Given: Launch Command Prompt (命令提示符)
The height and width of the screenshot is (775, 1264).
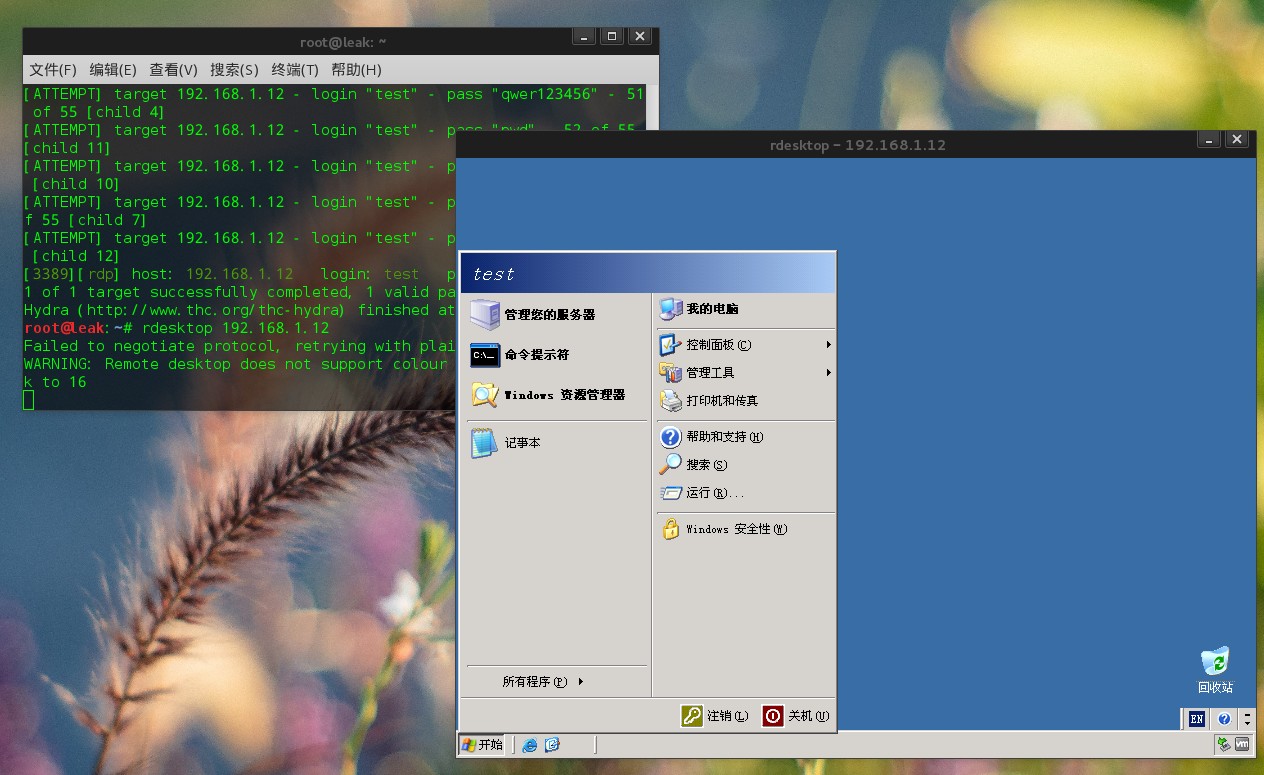Looking at the screenshot, I should [536, 355].
